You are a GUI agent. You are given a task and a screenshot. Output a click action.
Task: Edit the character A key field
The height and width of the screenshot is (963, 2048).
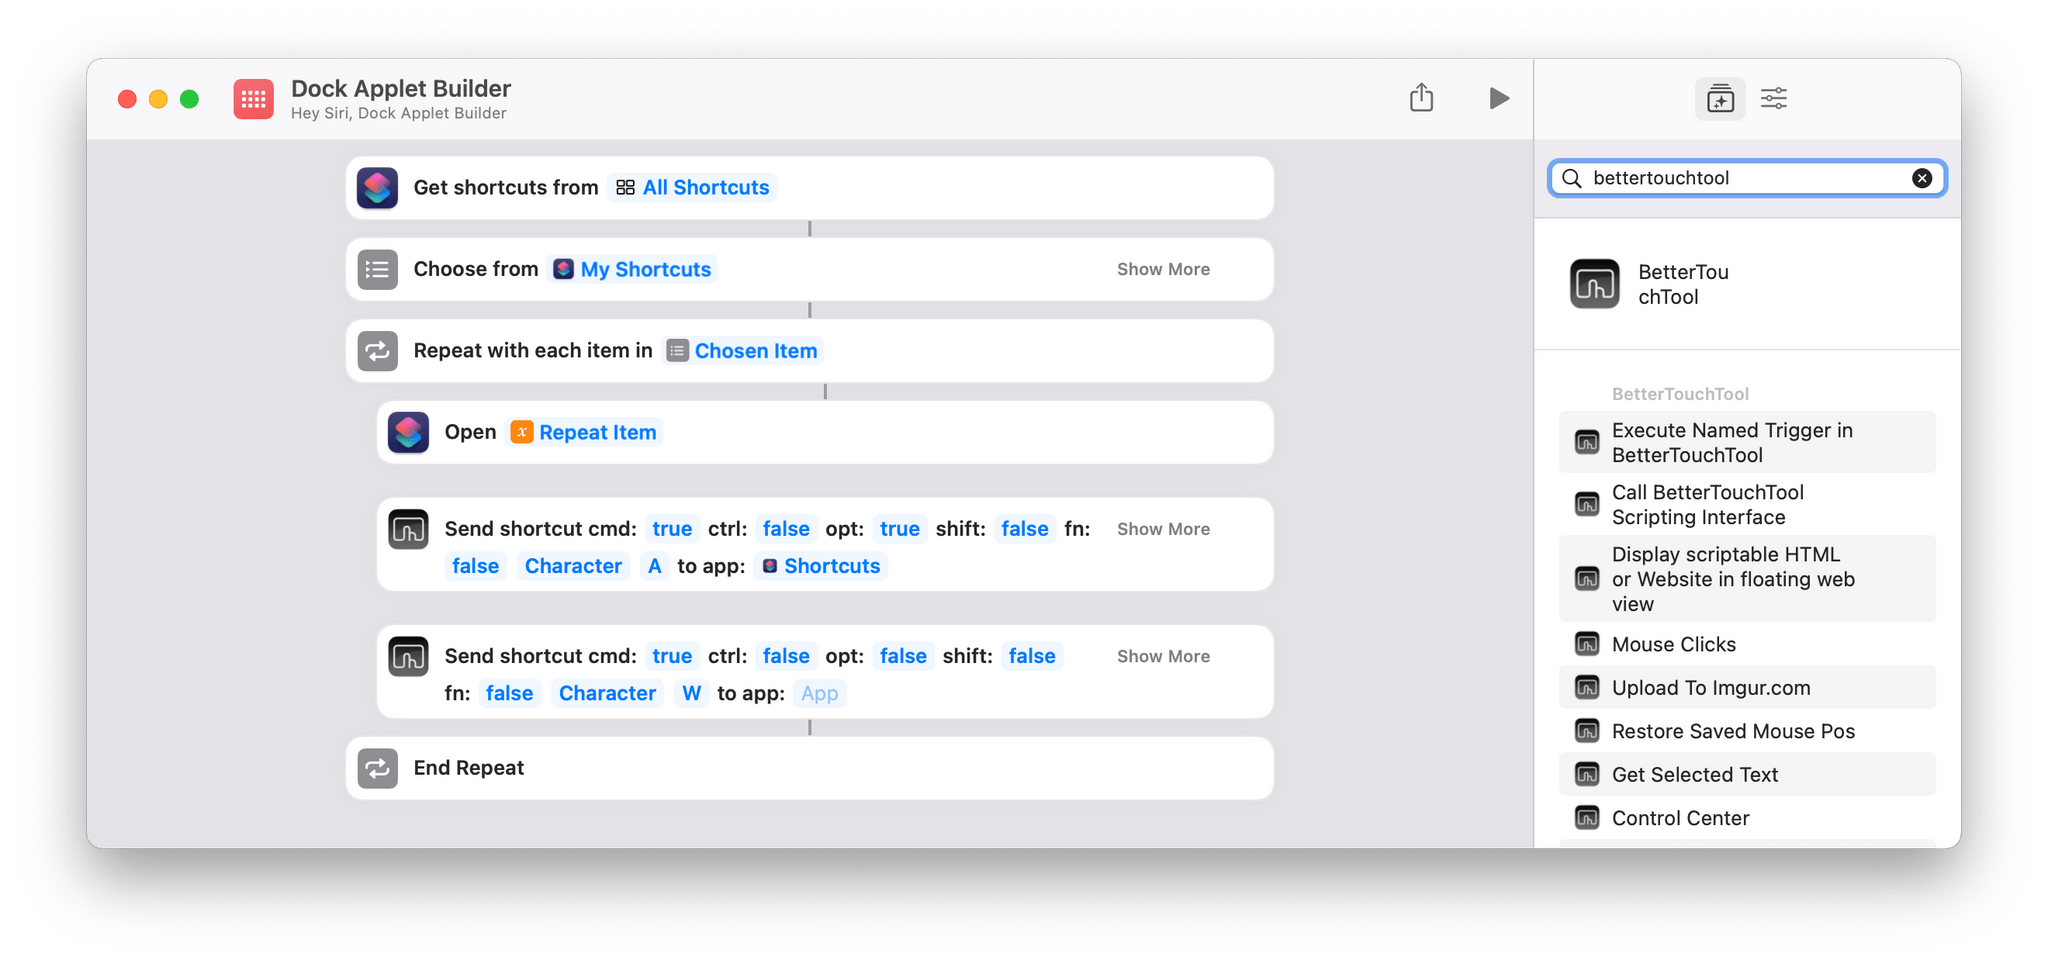coord(654,566)
